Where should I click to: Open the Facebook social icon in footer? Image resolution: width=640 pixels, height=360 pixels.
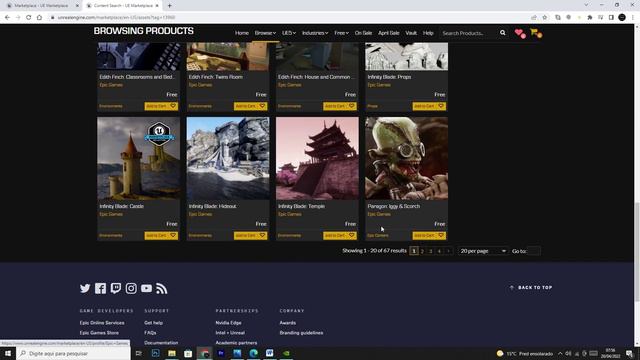click(100, 288)
